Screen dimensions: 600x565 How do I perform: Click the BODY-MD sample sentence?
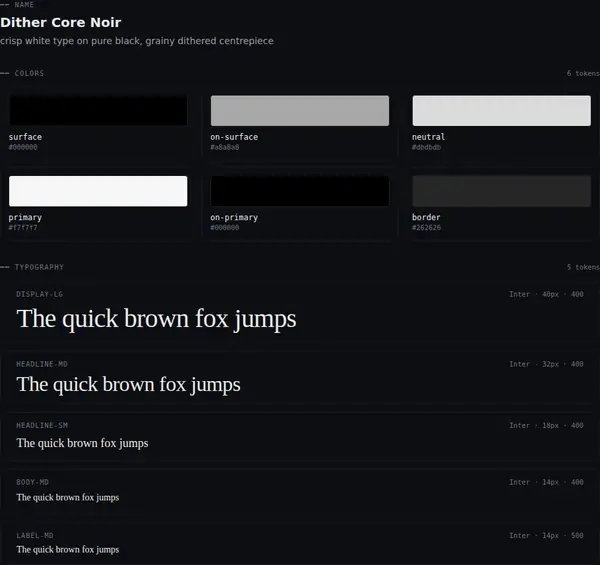tap(68, 498)
